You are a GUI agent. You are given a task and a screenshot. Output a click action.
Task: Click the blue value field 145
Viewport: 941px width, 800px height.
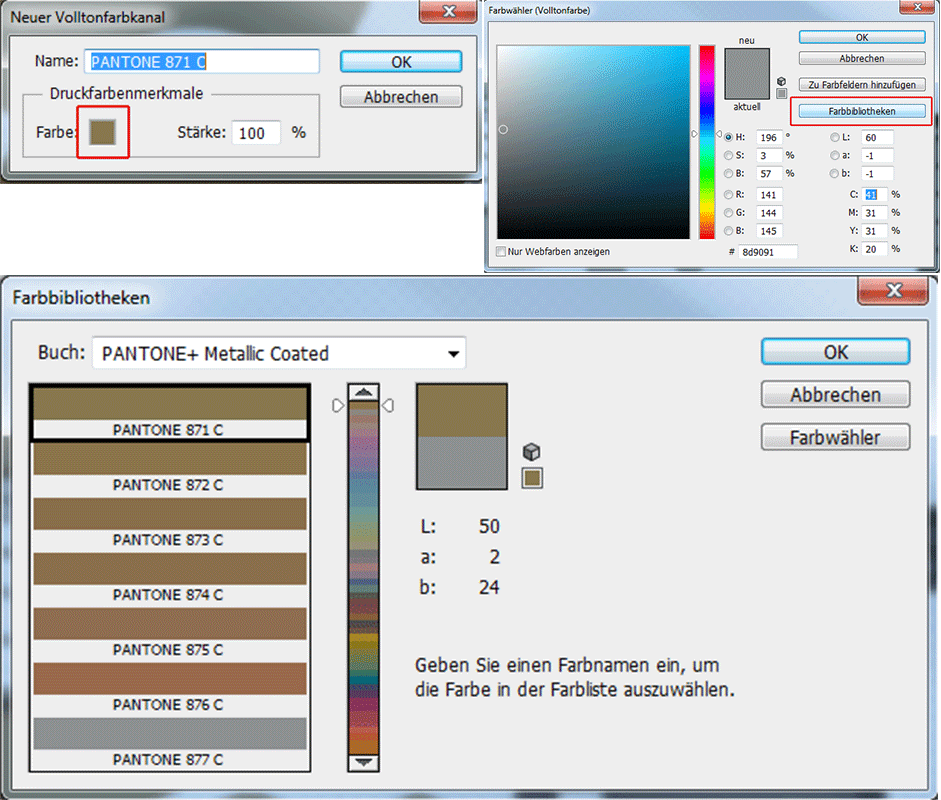coord(769,230)
